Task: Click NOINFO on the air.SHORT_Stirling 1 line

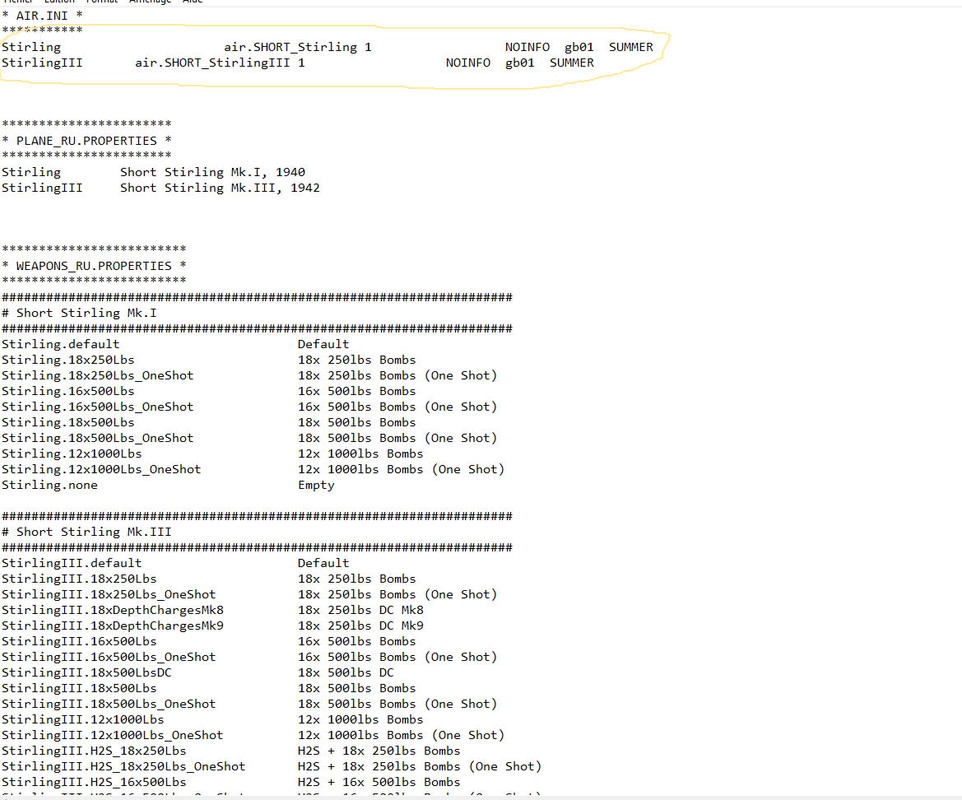Action: tap(527, 47)
